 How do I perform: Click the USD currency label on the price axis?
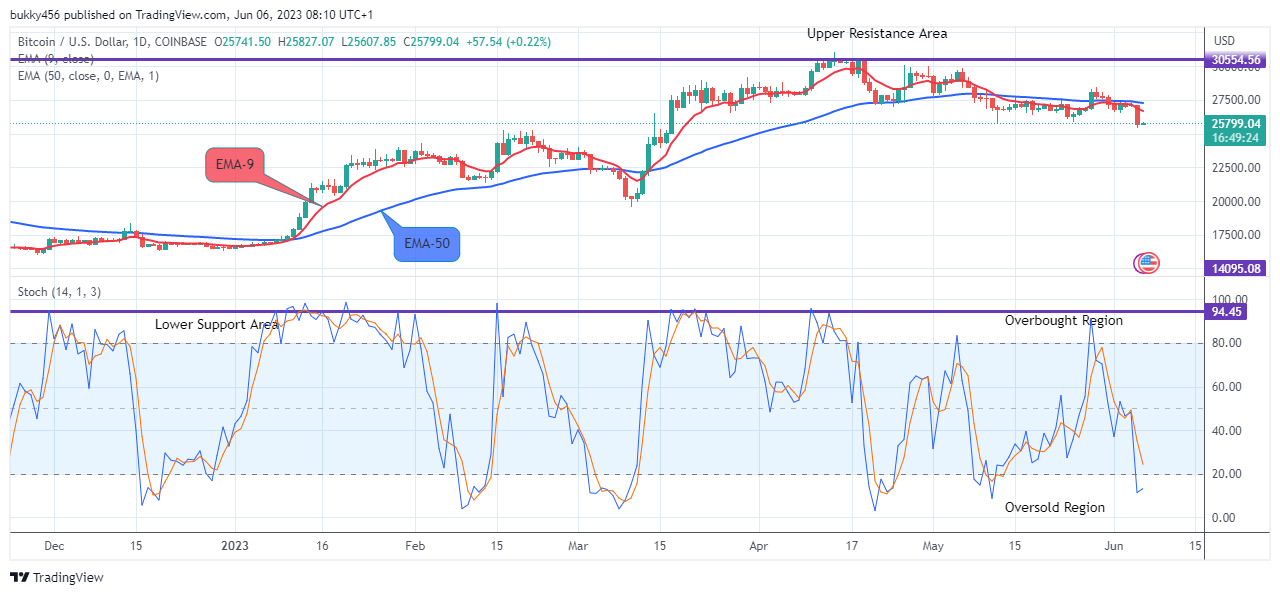(1224, 41)
